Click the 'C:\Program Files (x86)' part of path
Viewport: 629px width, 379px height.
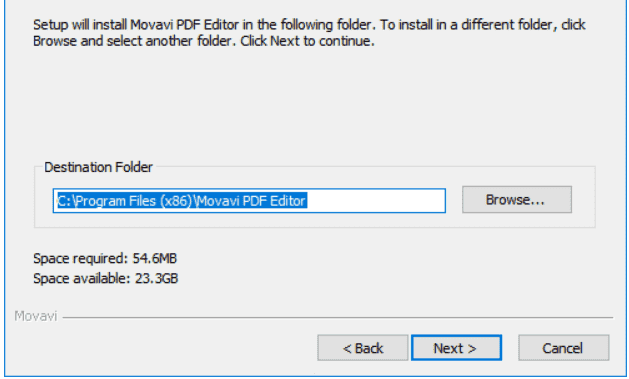click(125, 201)
